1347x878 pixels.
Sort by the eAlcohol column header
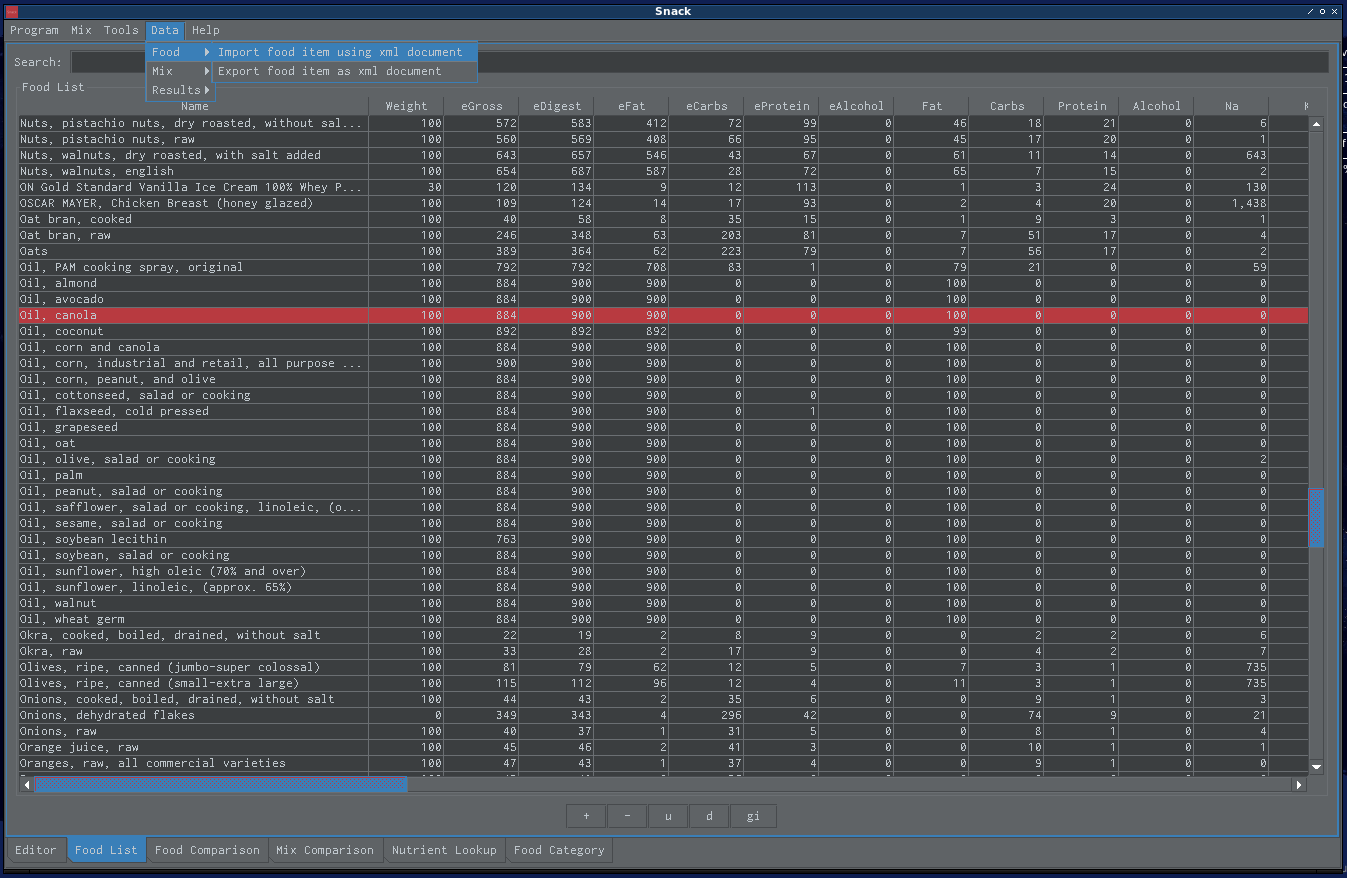tap(857, 106)
